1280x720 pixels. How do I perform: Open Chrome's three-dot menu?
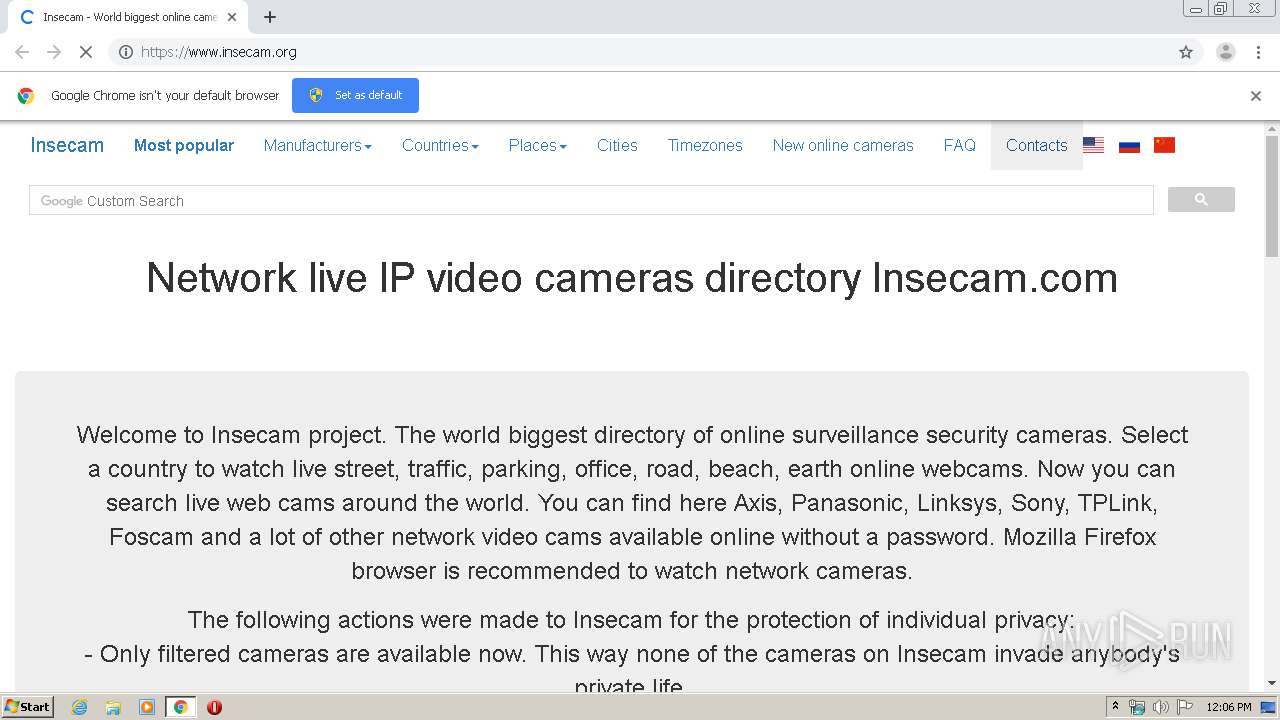click(x=1259, y=52)
